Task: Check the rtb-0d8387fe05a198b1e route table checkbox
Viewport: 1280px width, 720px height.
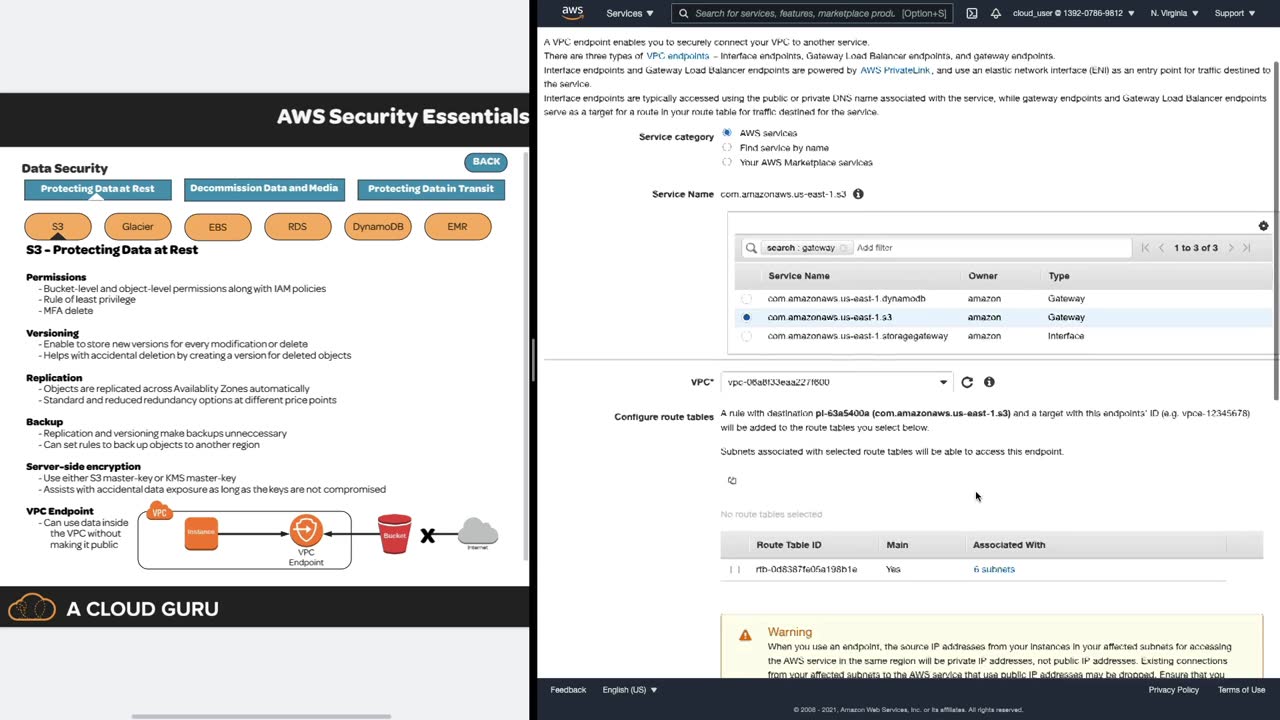Action: [735, 570]
